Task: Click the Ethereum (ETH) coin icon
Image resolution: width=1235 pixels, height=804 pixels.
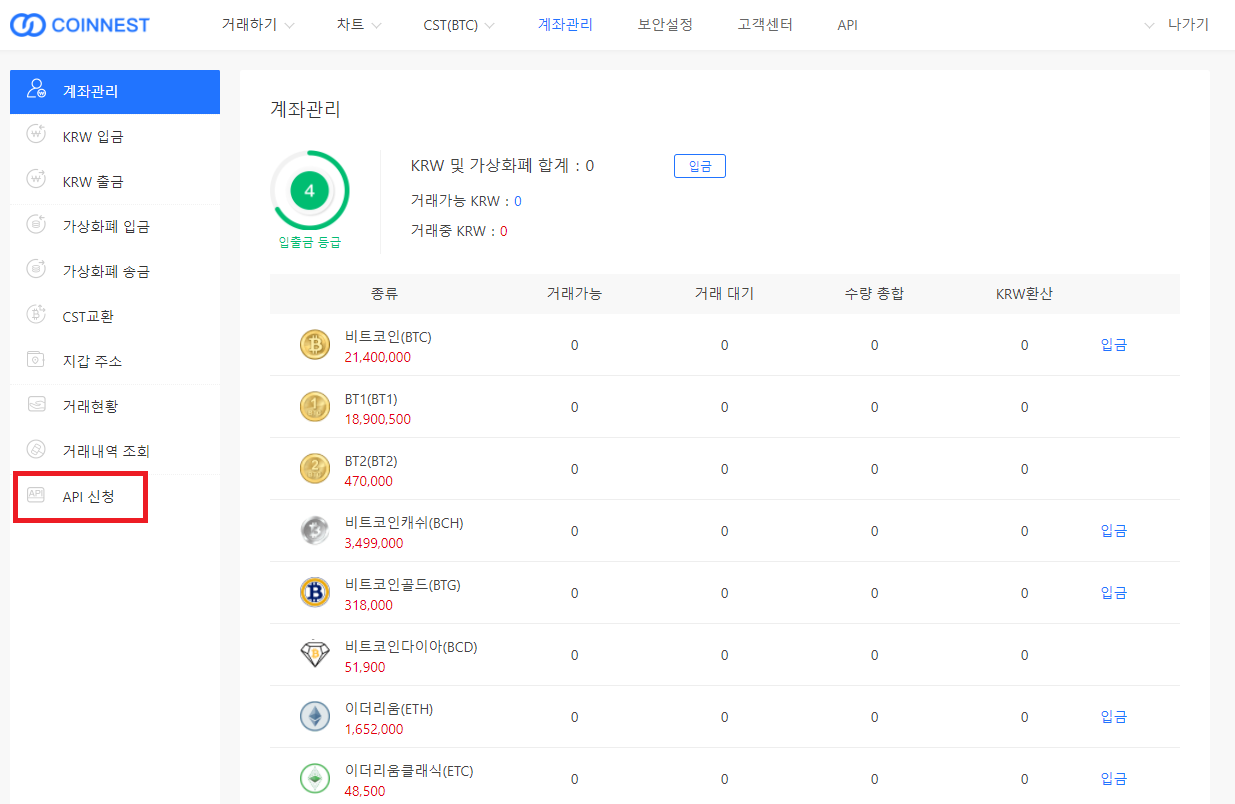Action: click(x=315, y=717)
